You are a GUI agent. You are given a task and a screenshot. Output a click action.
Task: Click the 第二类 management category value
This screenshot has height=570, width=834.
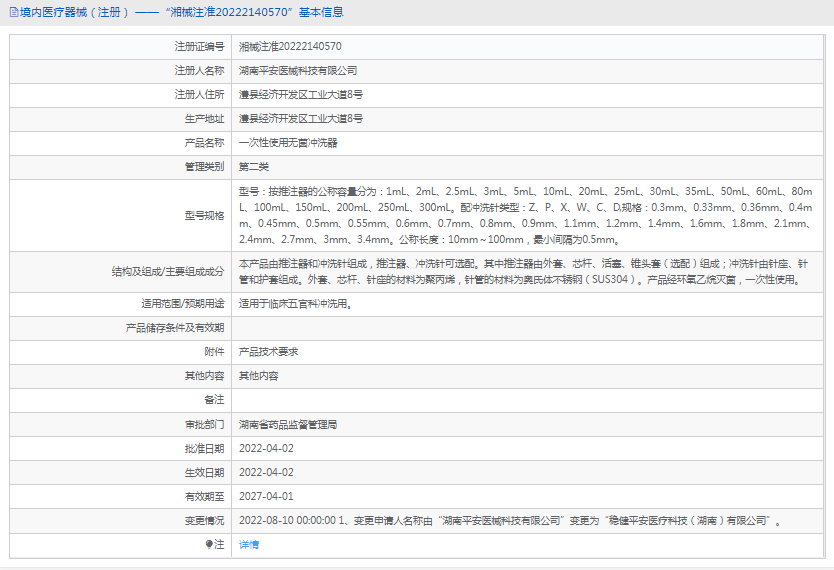pos(254,167)
